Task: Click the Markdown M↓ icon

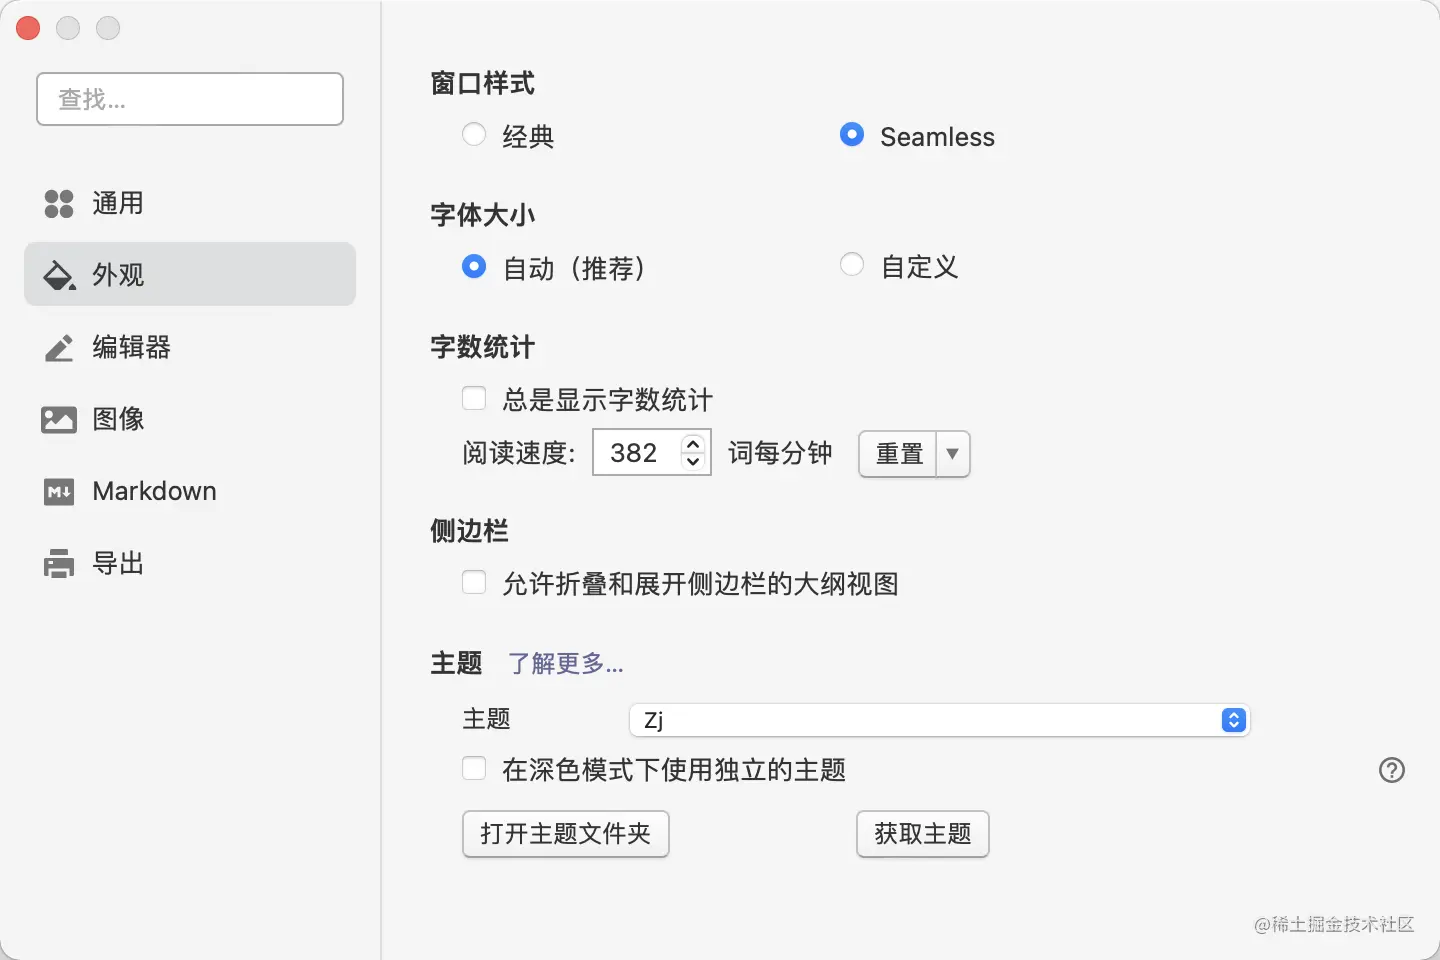Action: pyautogui.click(x=59, y=491)
